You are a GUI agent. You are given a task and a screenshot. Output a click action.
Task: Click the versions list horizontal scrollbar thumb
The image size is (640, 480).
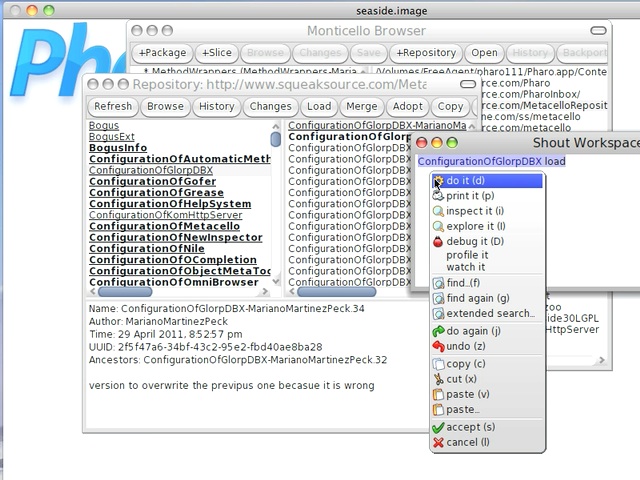(337, 291)
